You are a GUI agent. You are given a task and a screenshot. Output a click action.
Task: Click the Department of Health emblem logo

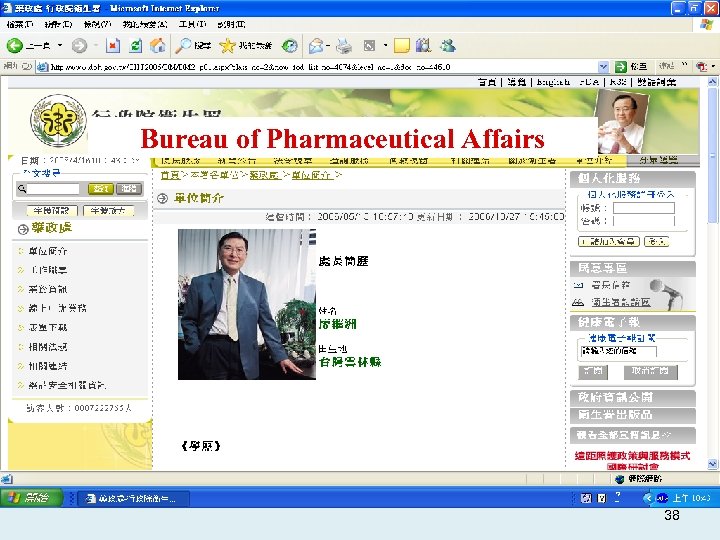pos(58,120)
